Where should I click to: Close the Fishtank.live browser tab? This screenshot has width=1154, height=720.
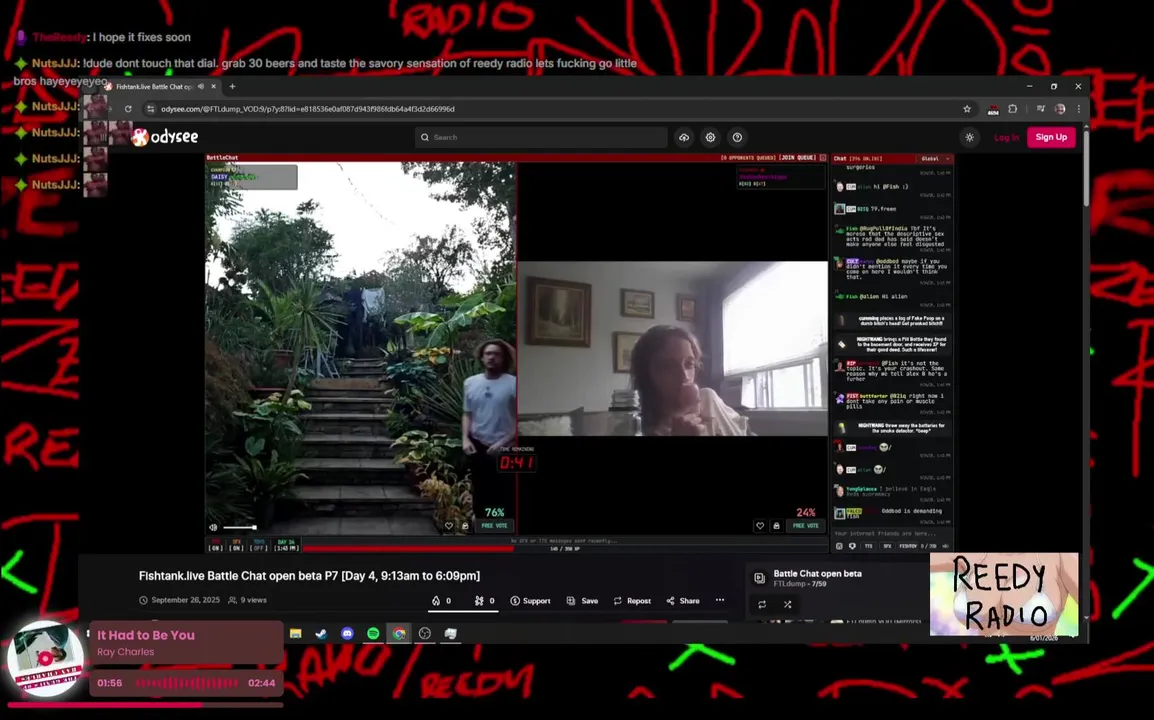pyautogui.click(x=213, y=86)
